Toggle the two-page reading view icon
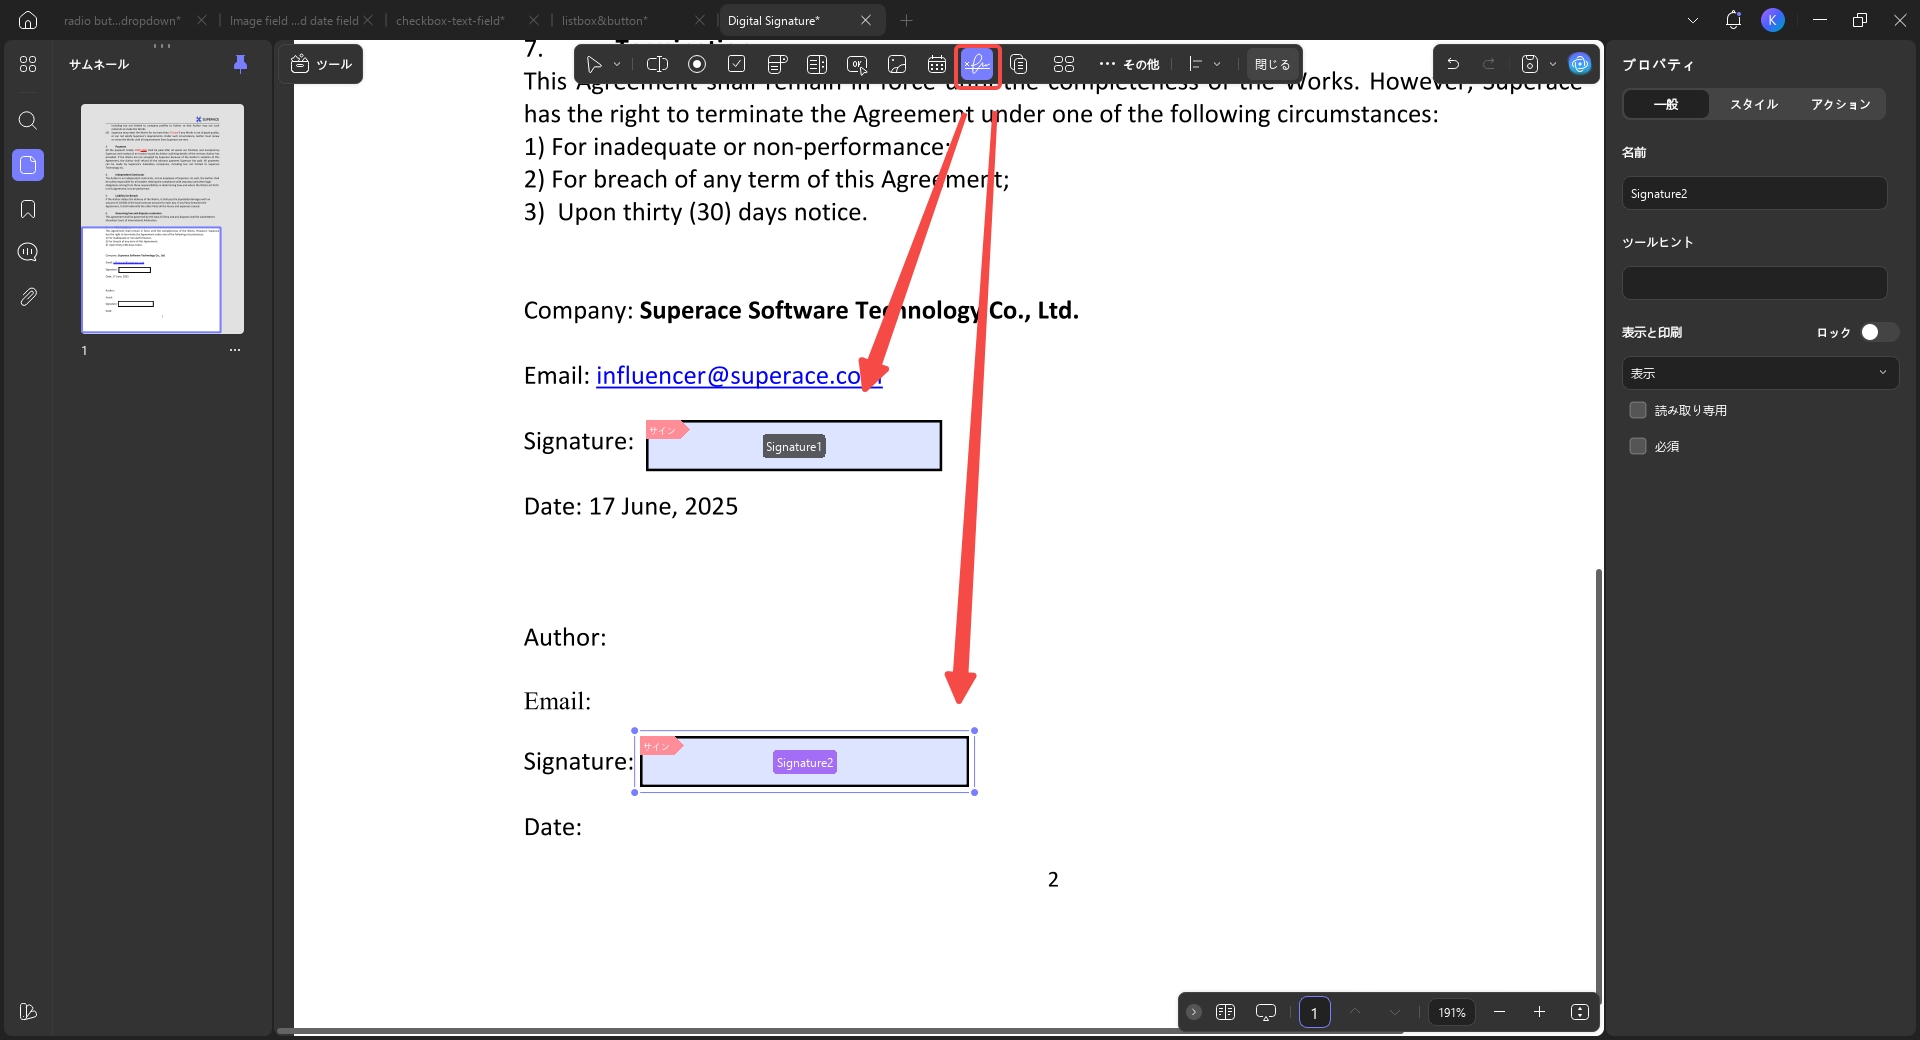 1225,1012
